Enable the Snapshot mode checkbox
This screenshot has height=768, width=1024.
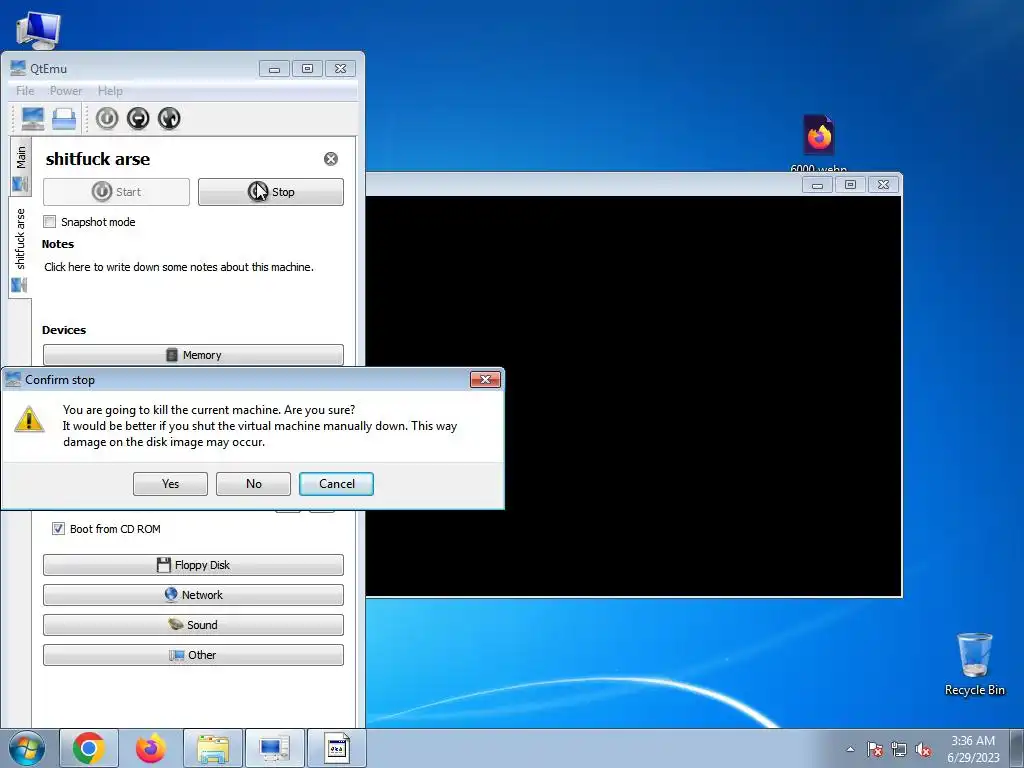(50, 221)
